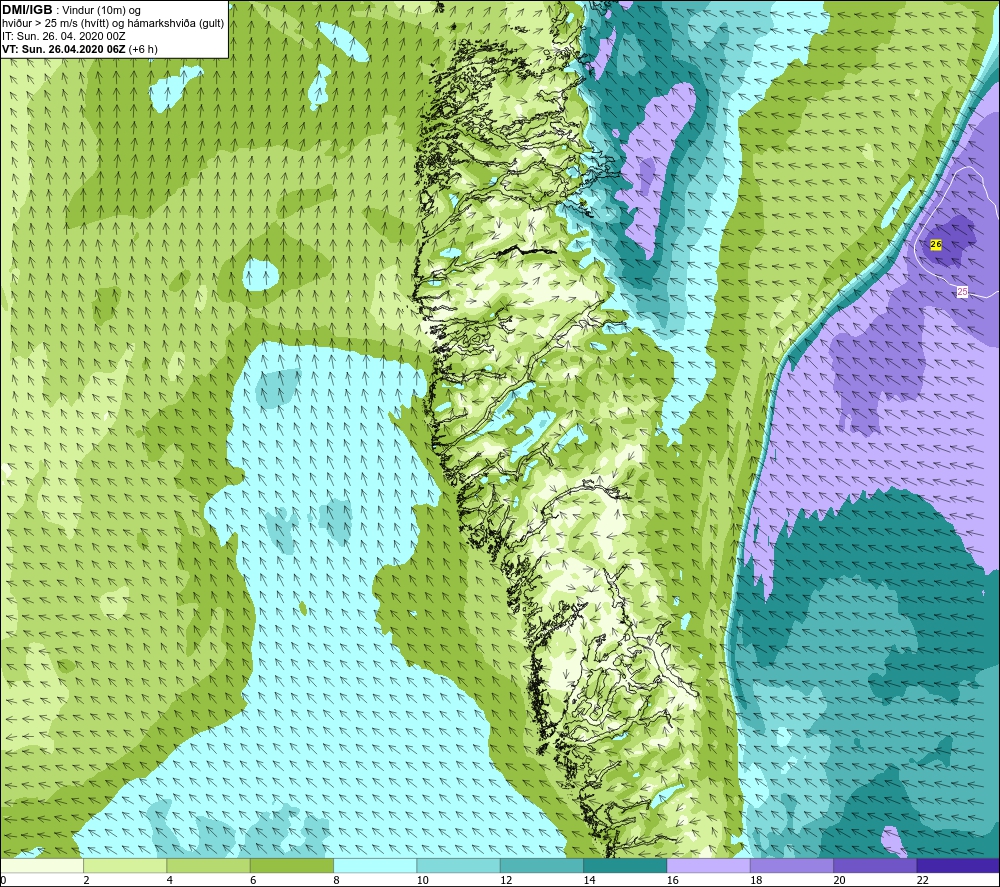Click the 20–22 m/s violet legend swatch
The height and width of the screenshot is (887, 1000).
pos(874,865)
